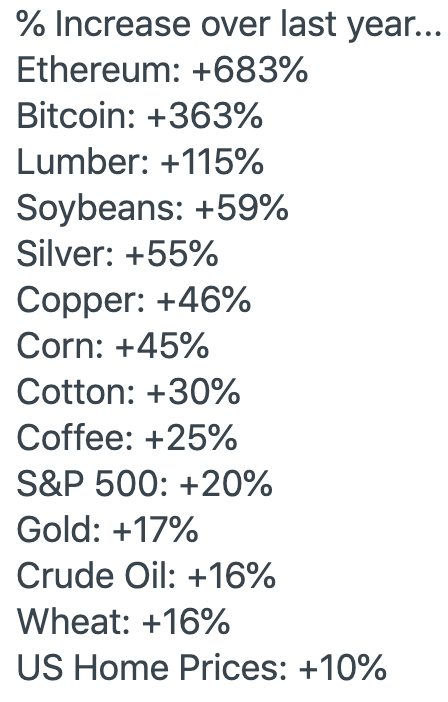
Task: Select the Silver: +55% entry
Action: click(x=117, y=254)
